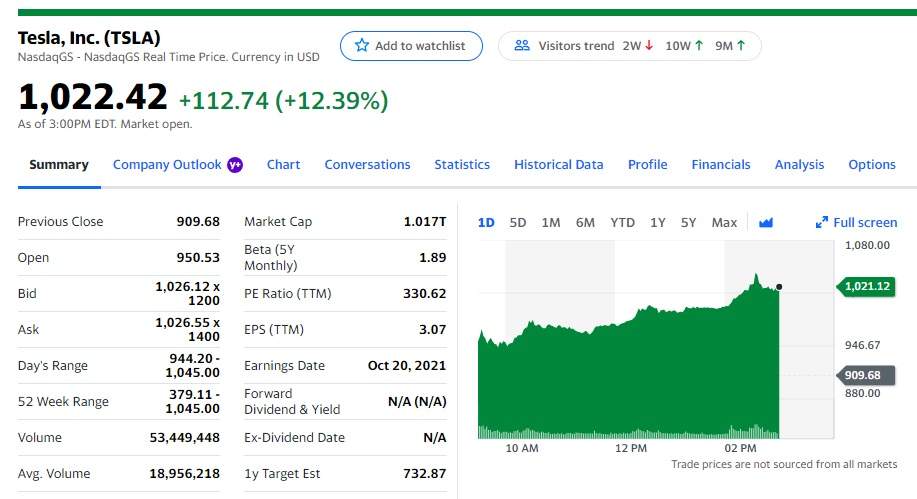Click the star icon in Add to watchlist
The image size is (917, 499).
click(x=362, y=45)
